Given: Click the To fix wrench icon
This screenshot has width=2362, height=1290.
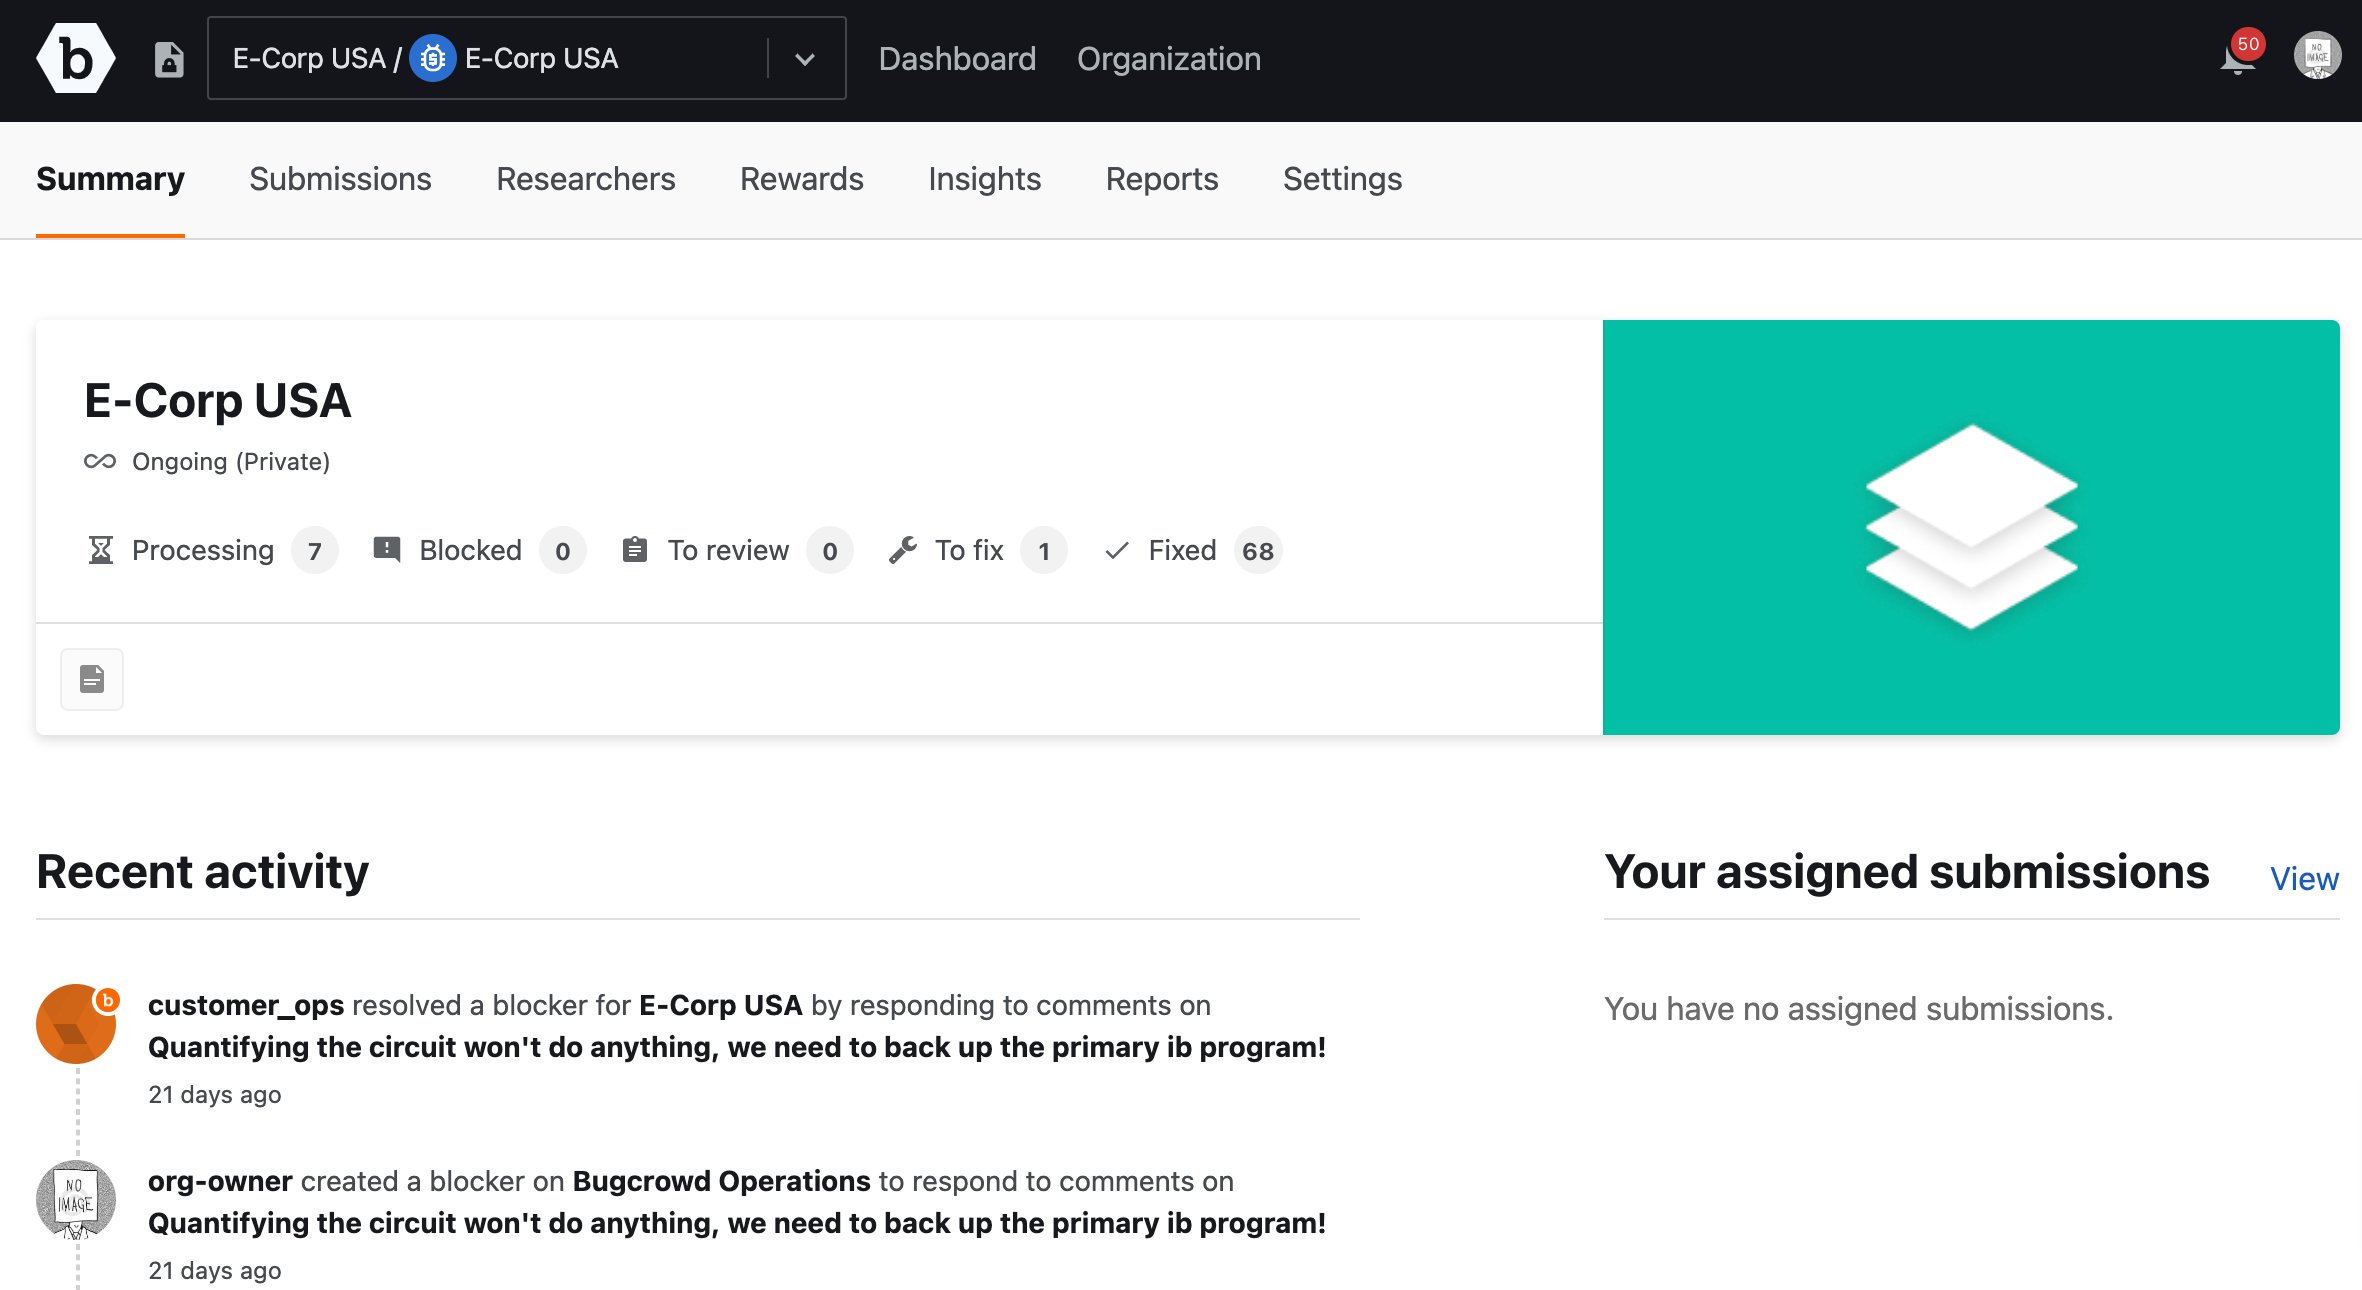Looking at the screenshot, I should pos(903,550).
